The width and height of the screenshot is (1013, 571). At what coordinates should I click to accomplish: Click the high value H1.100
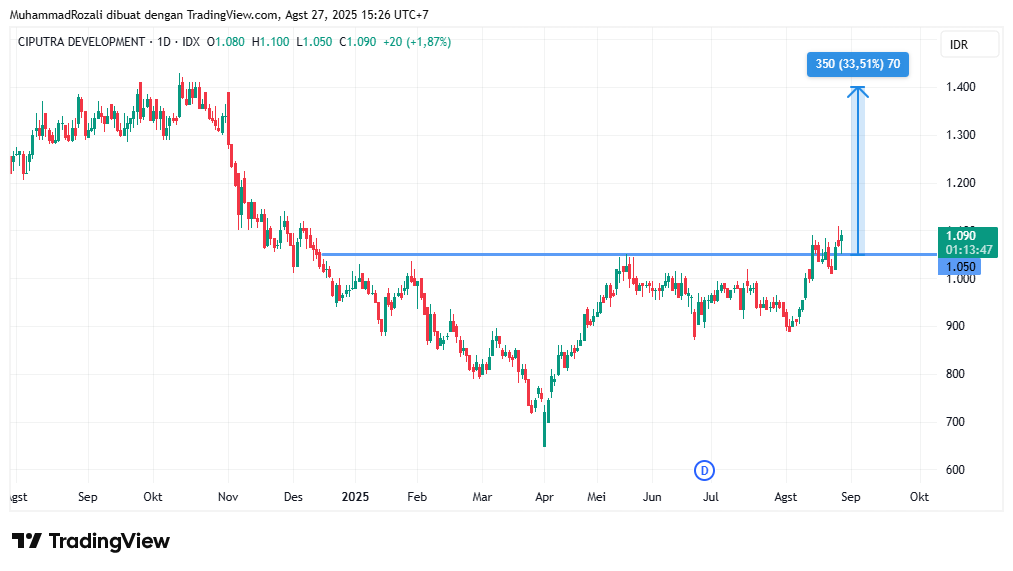(x=271, y=42)
